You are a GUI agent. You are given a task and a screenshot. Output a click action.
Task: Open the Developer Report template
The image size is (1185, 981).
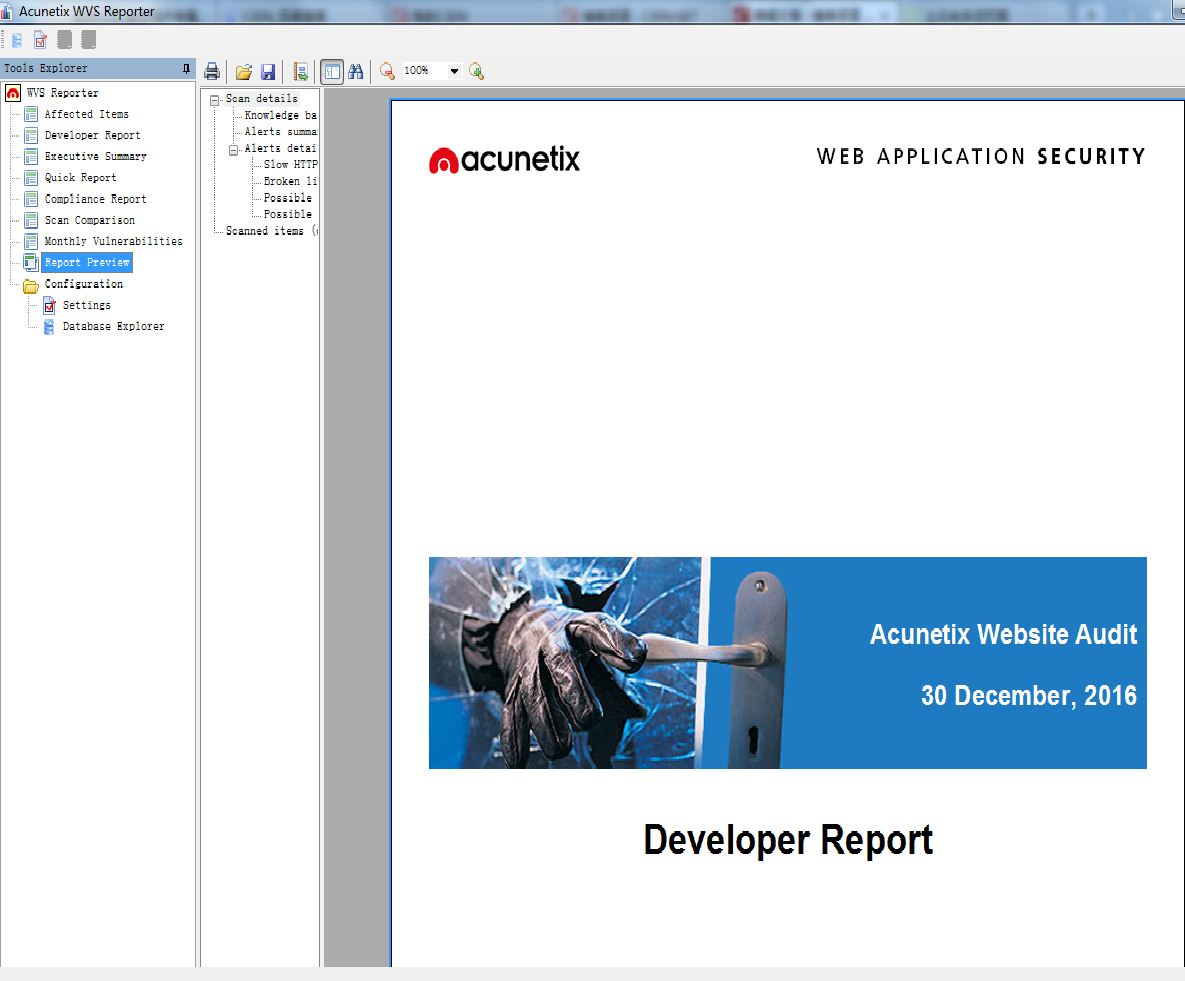tap(92, 135)
